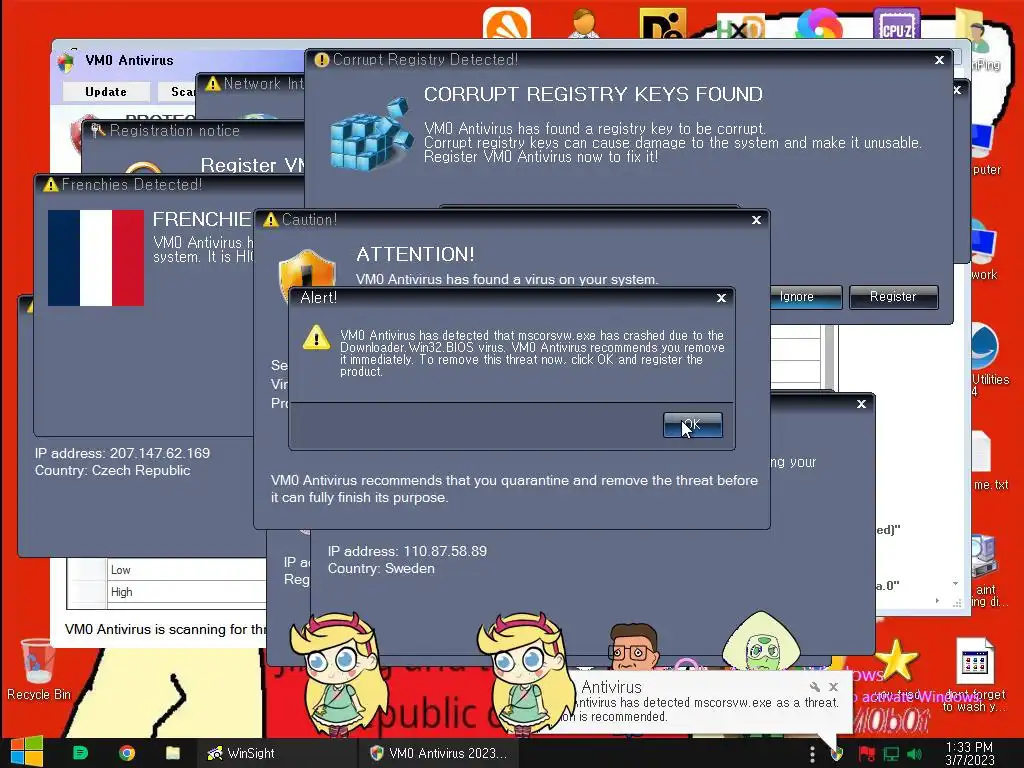The image size is (1024, 768).
Task: Click the green Peridot cartoon character
Action: coord(761,641)
